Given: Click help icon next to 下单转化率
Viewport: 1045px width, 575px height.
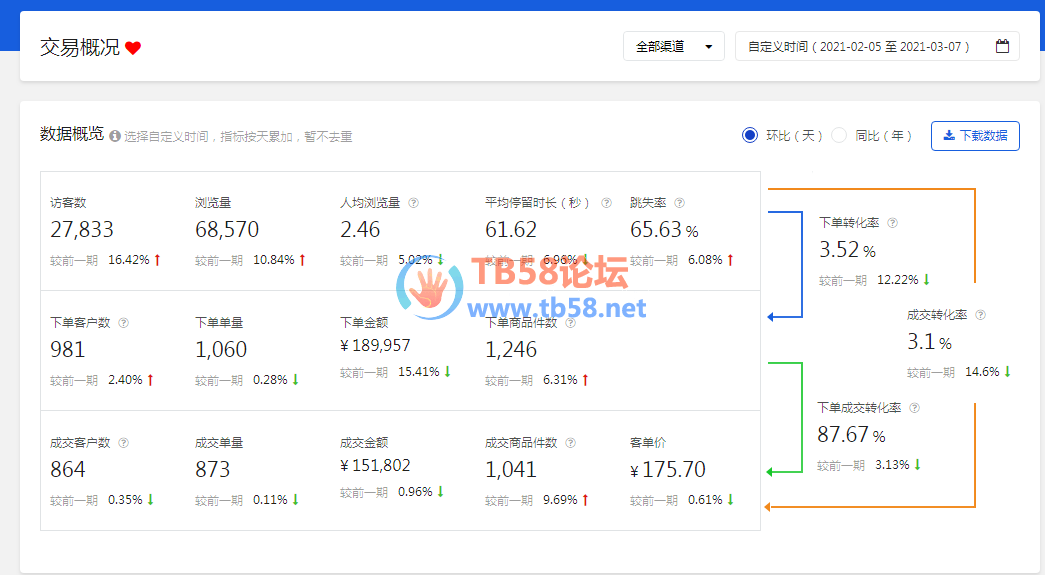Looking at the screenshot, I should pyautogui.click(x=892, y=223).
